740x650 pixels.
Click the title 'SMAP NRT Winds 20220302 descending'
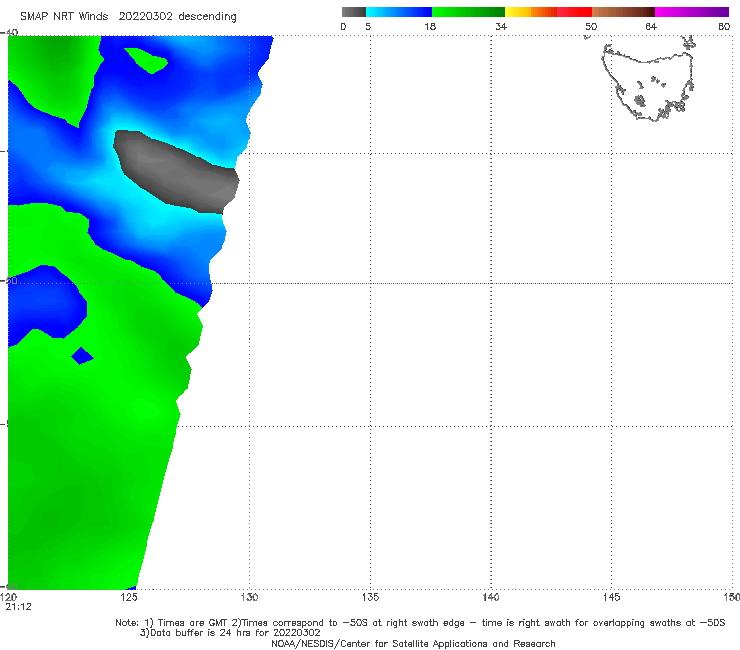click(128, 17)
